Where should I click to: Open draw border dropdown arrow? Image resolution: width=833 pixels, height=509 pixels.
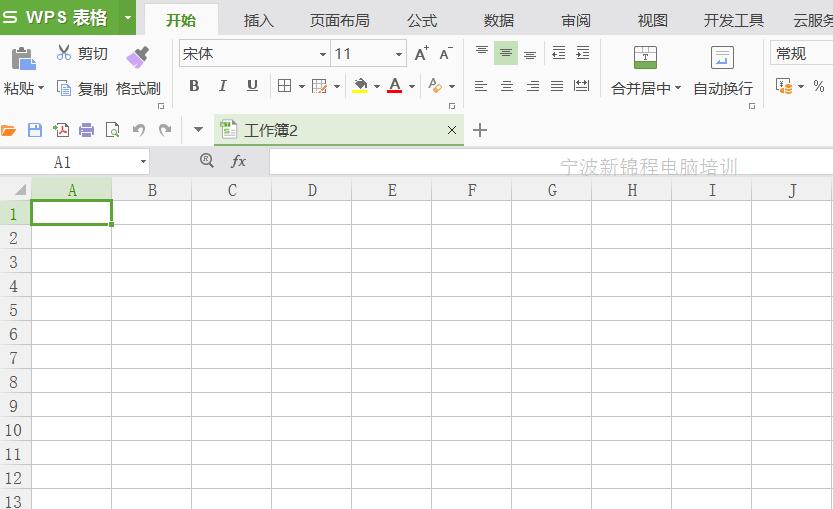coord(337,86)
